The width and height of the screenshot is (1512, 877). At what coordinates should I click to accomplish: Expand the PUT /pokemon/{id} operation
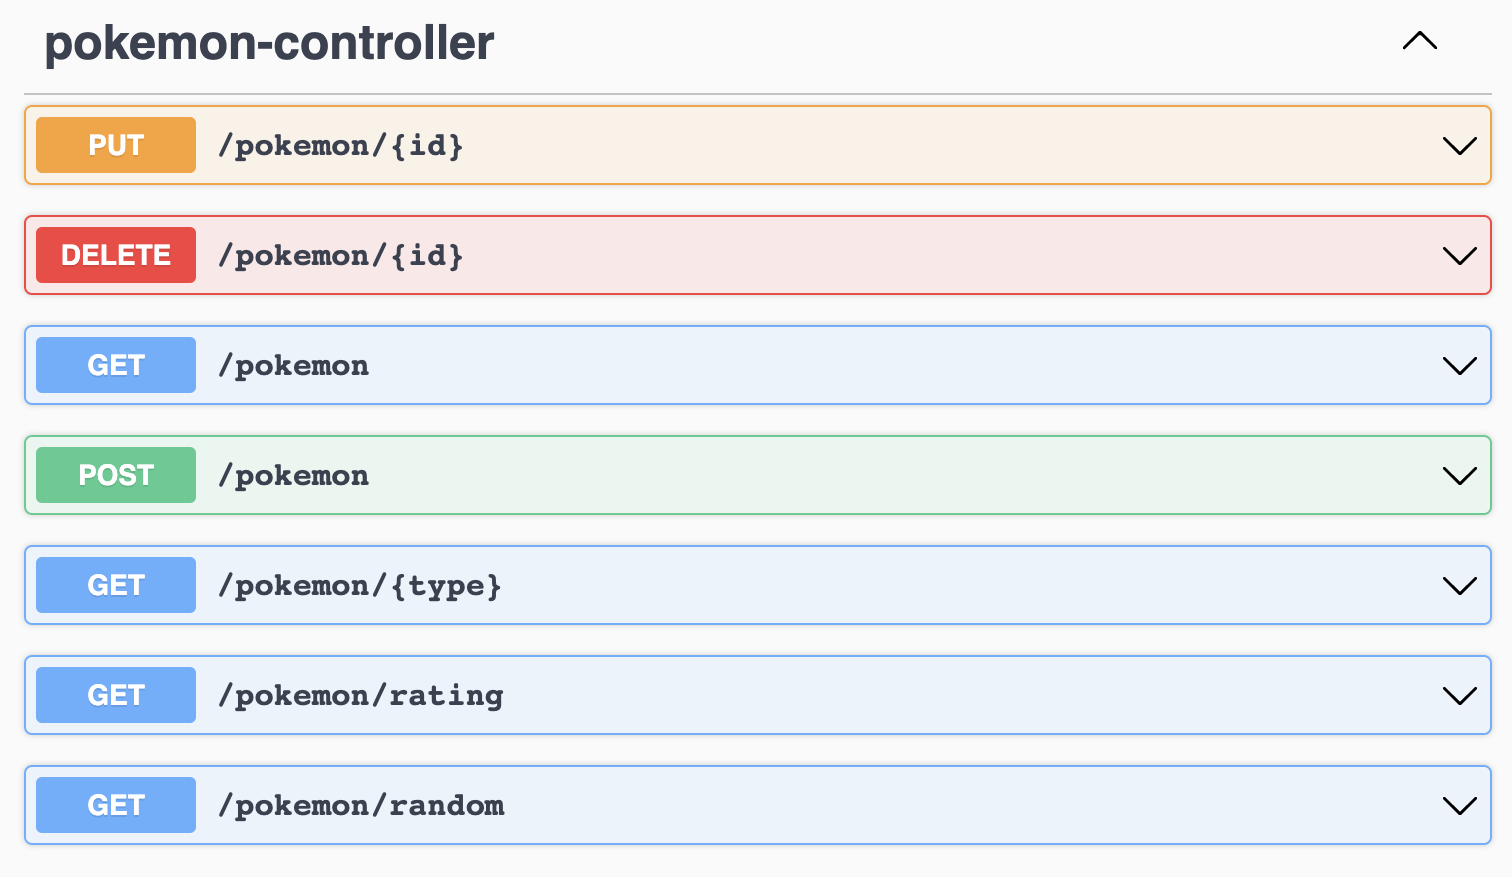coord(1458,144)
